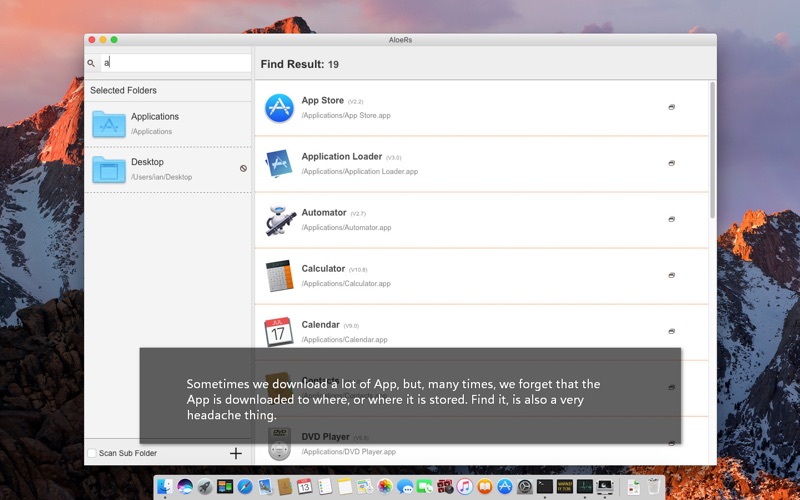Image resolution: width=800 pixels, height=500 pixels.
Task: Select the "Calendar" result title
Action: (320, 325)
